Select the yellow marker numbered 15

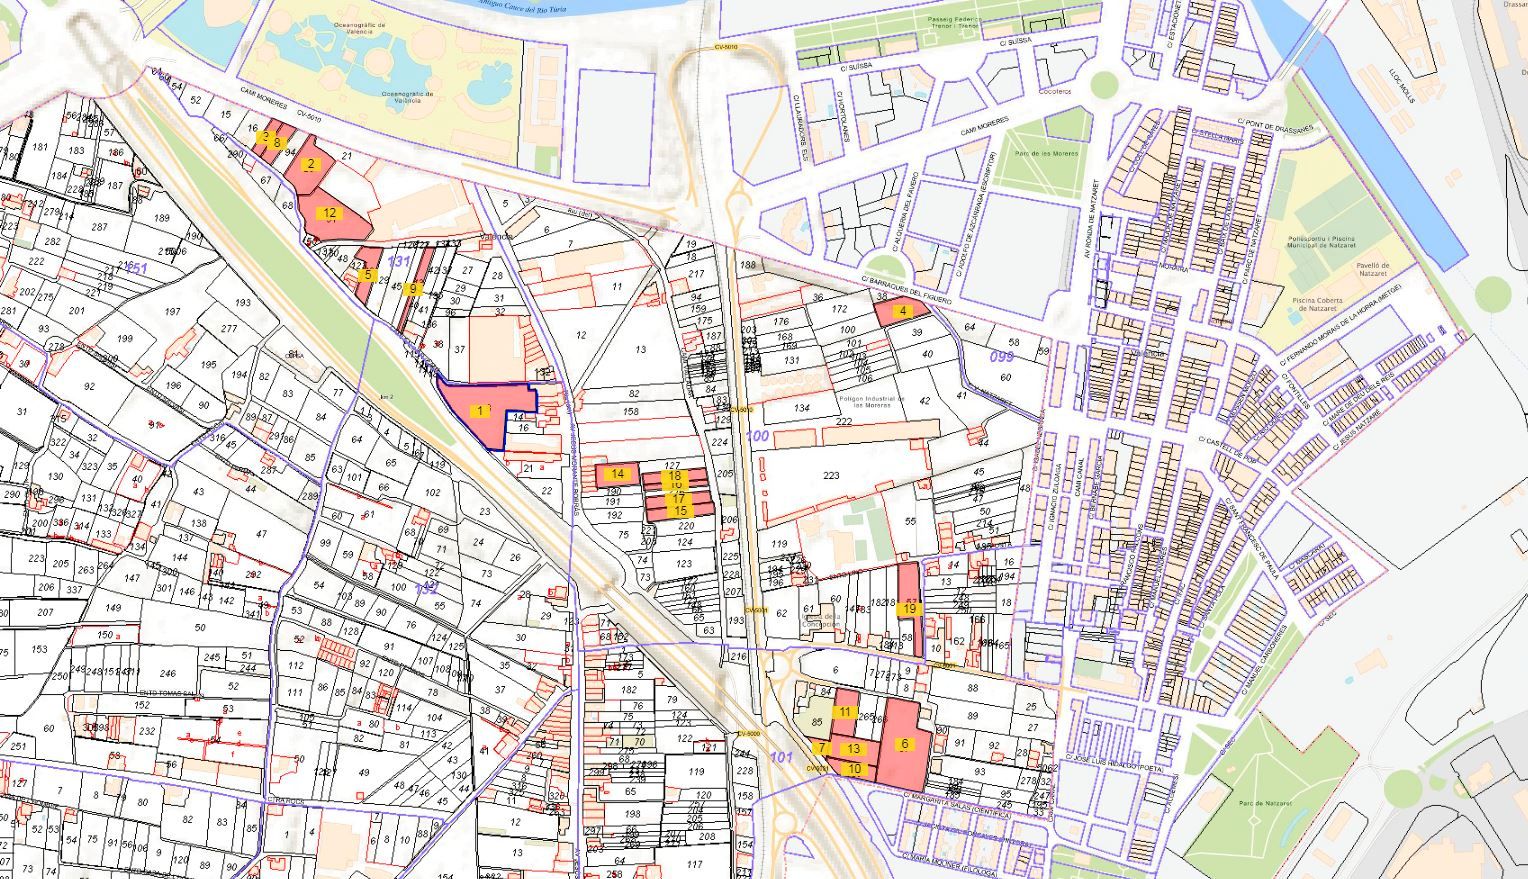(680, 511)
